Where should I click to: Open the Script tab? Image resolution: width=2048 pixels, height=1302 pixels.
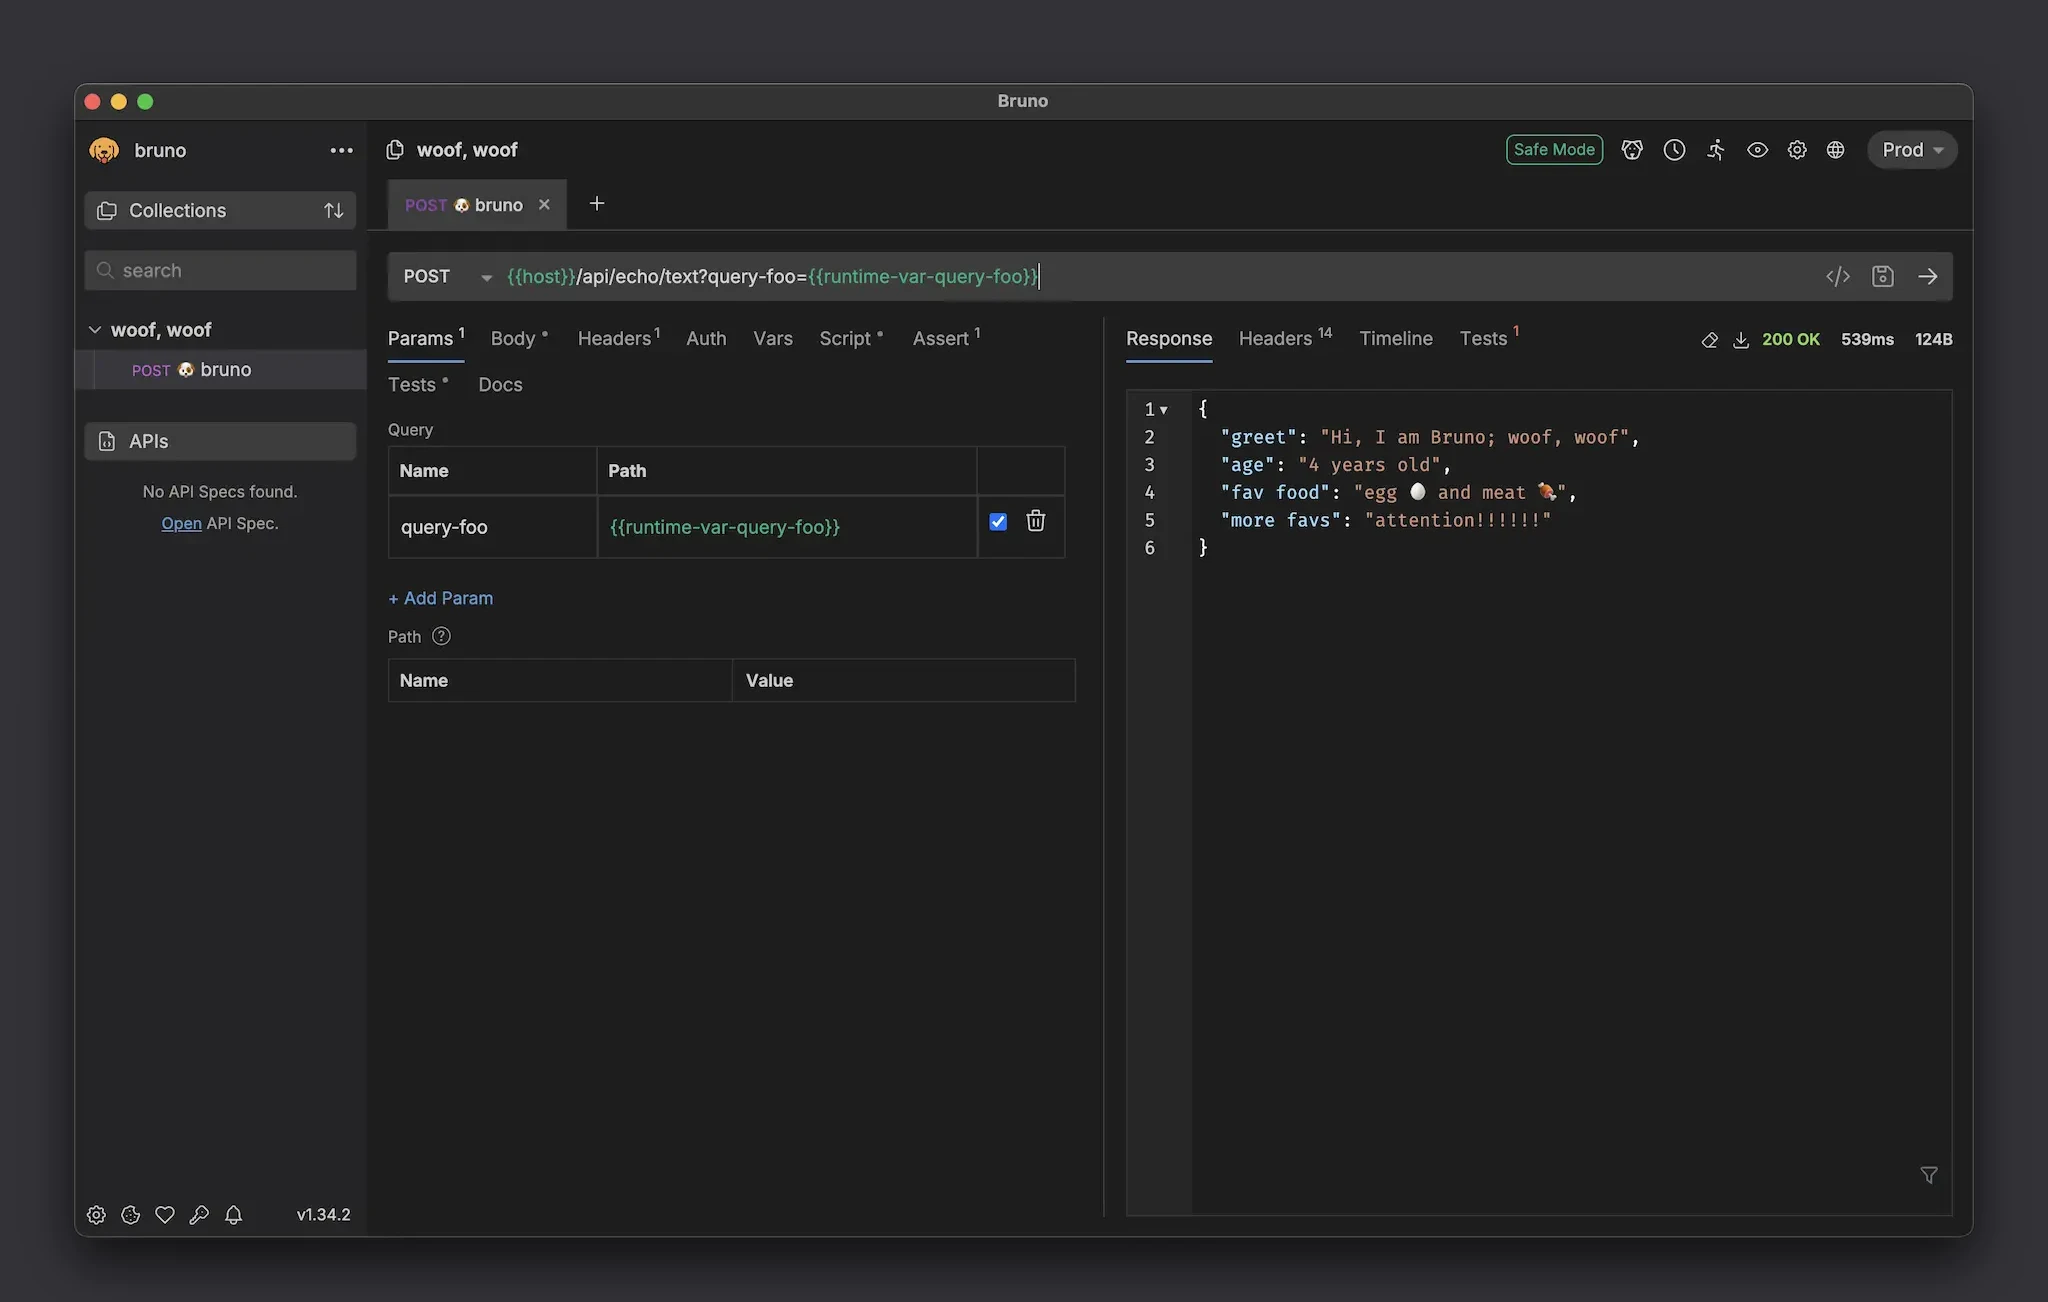pyautogui.click(x=851, y=339)
